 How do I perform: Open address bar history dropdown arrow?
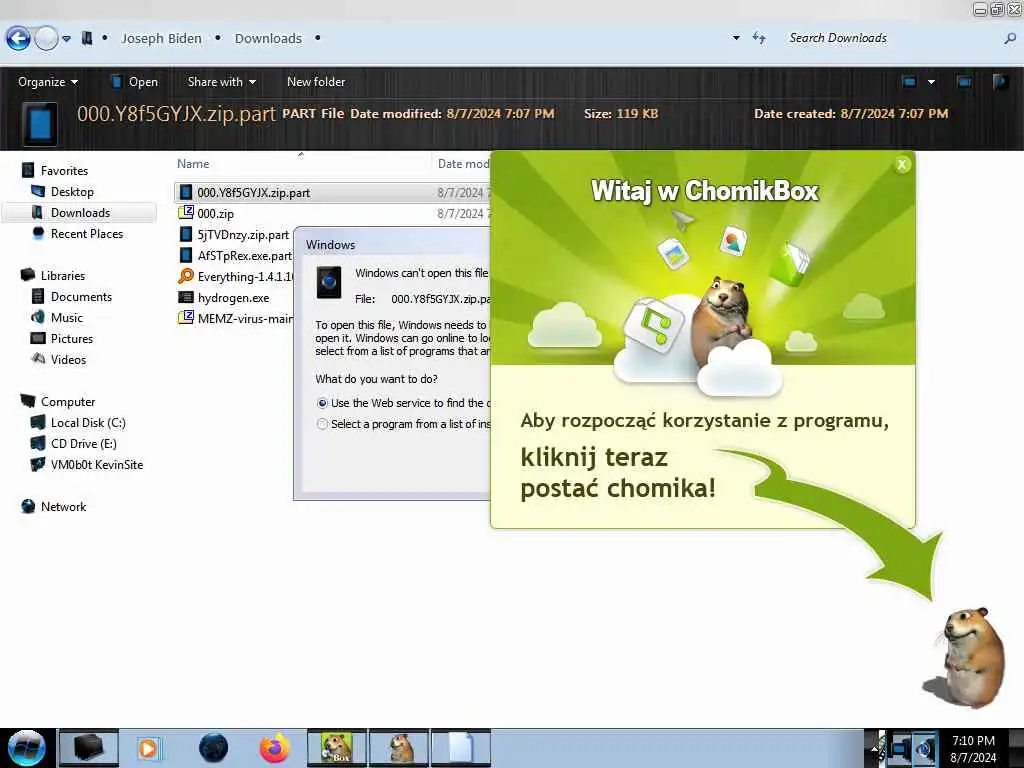click(x=737, y=39)
